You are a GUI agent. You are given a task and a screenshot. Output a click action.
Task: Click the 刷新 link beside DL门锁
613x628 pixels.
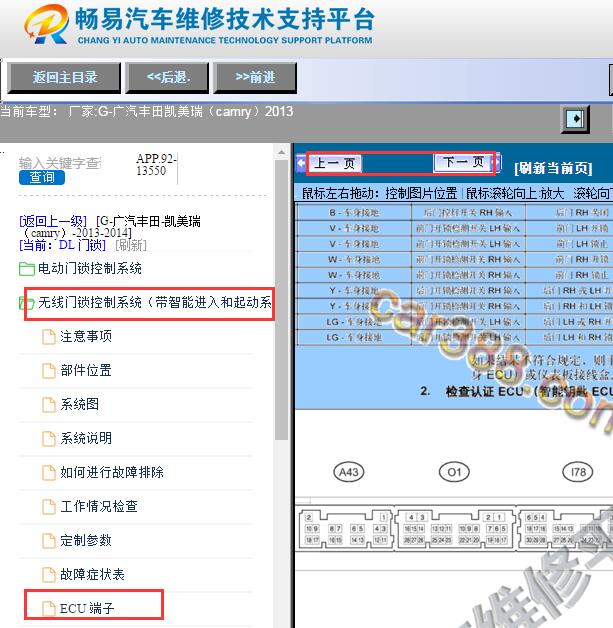[x=131, y=245]
